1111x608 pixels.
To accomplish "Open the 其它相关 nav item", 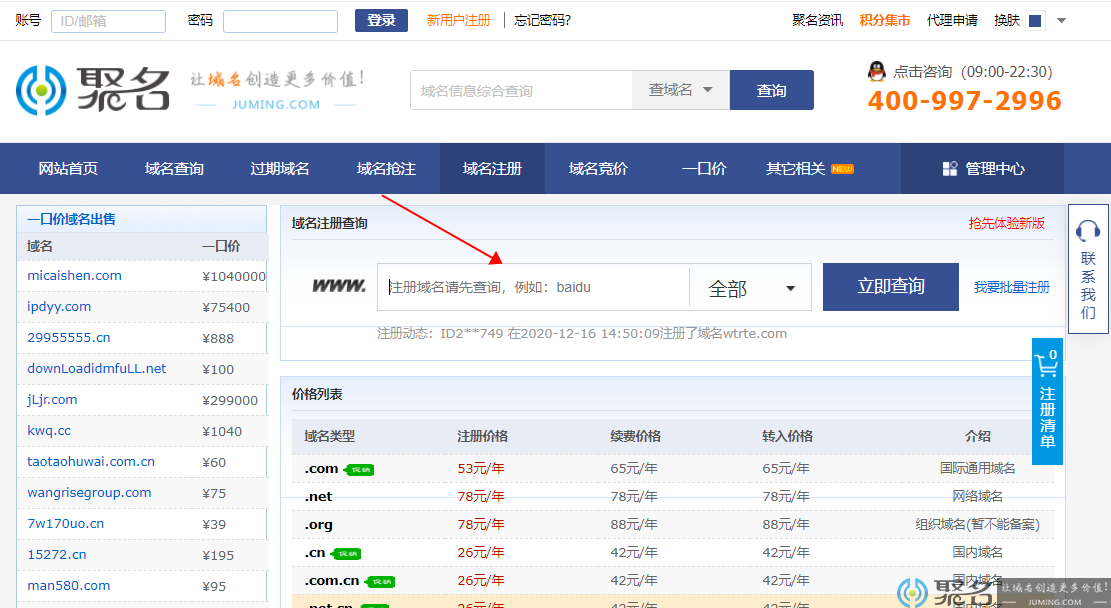I will (x=795, y=169).
